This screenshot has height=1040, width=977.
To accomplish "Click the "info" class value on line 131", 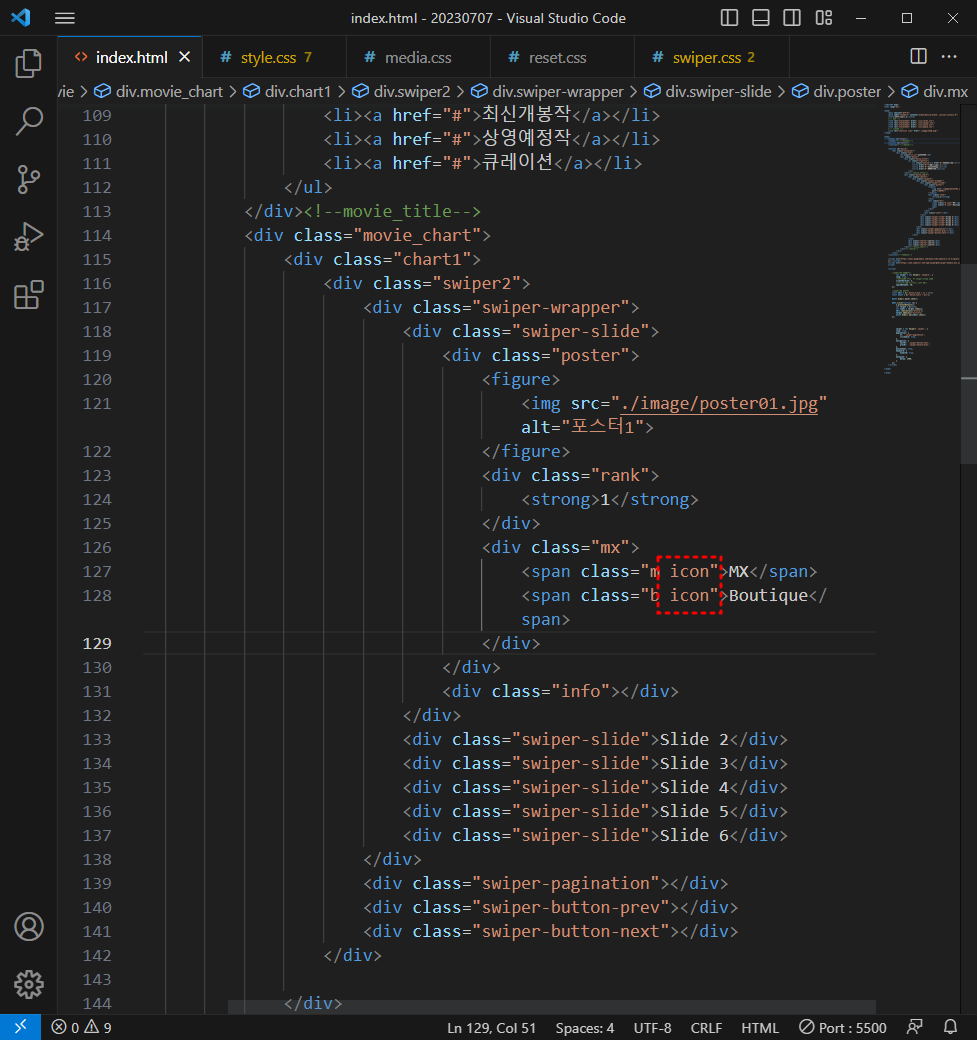I will point(580,692).
